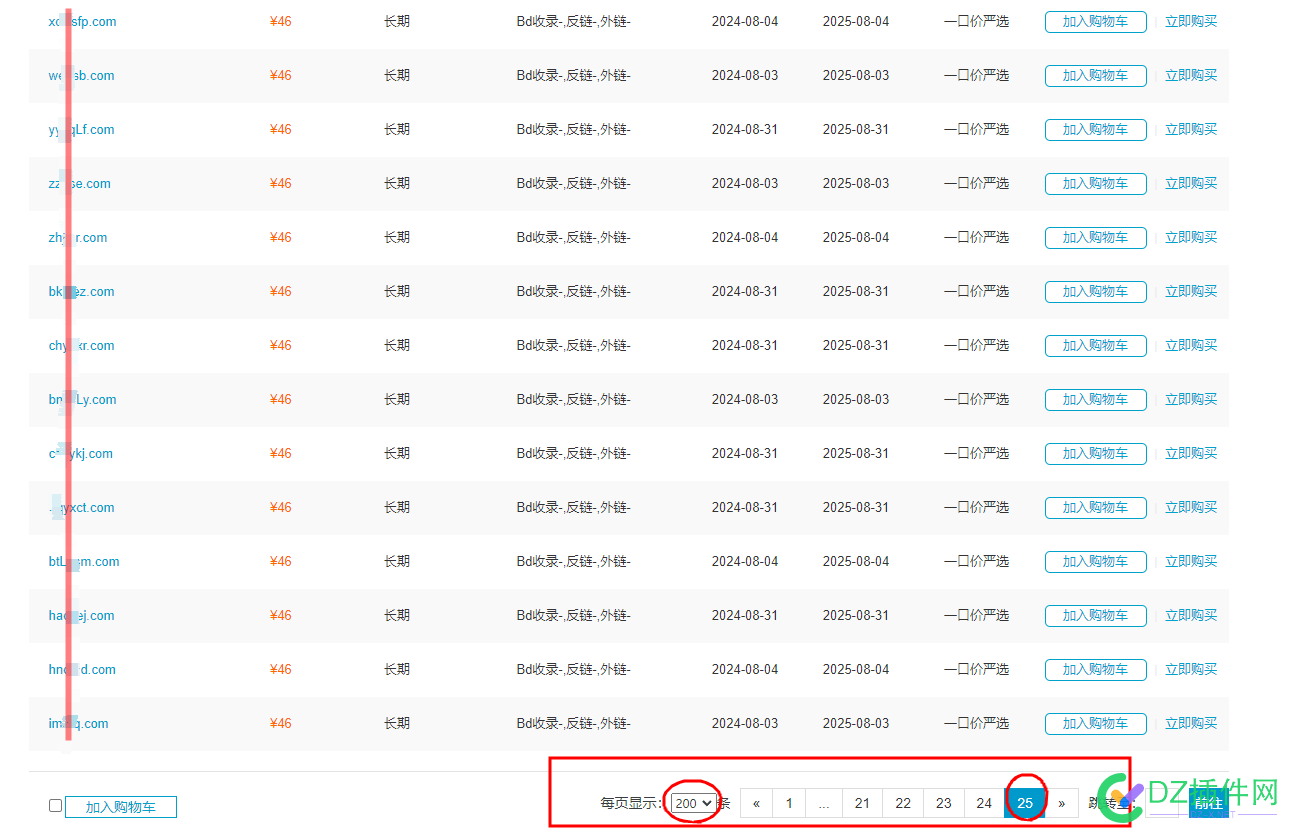Click 立即购买 for the ykj.com row
1297x838 pixels.
point(1191,453)
